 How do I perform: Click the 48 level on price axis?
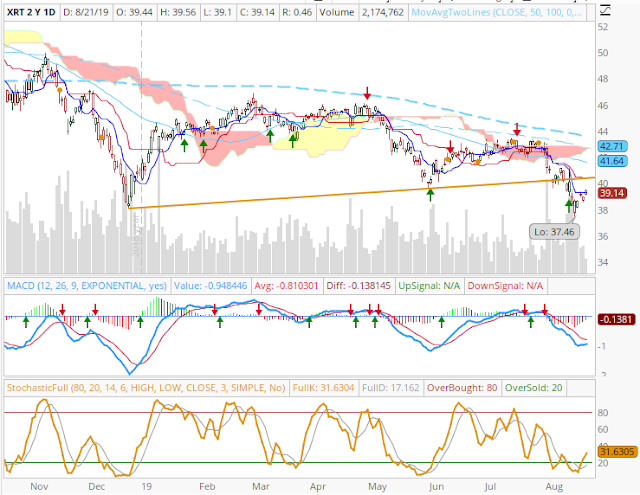coord(603,79)
